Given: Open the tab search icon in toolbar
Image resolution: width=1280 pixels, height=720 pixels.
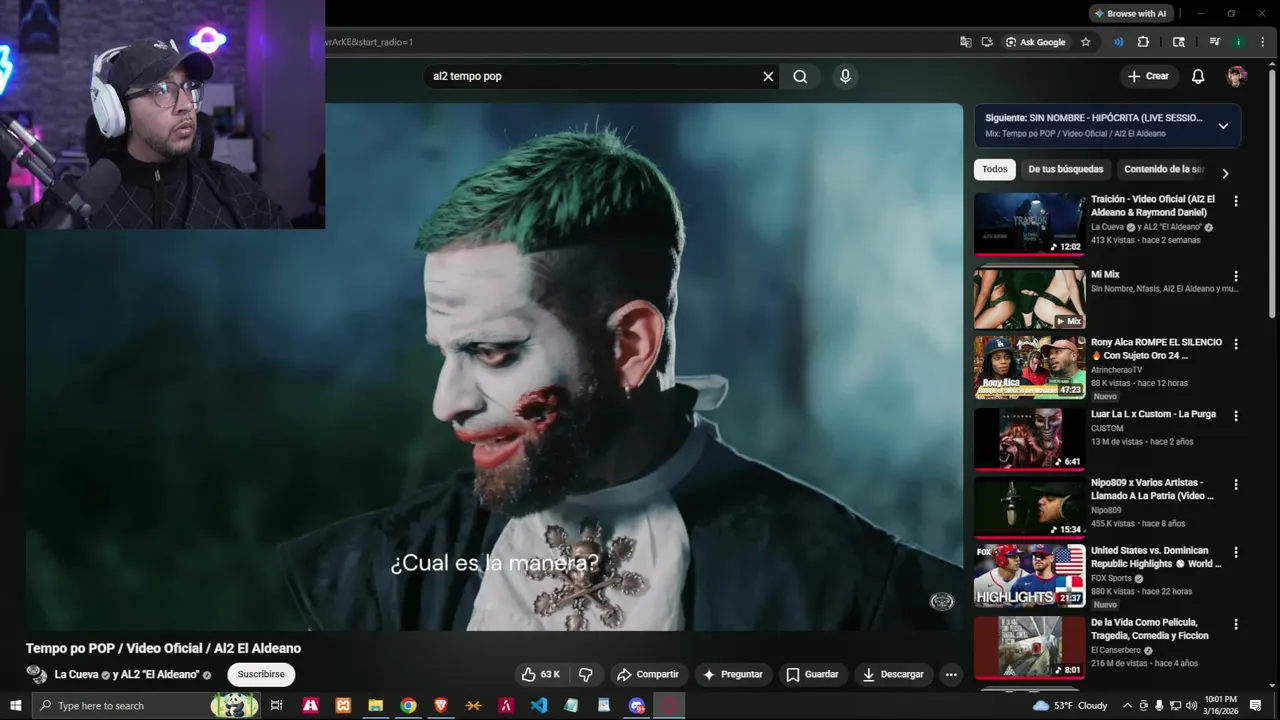Looking at the screenshot, I should 1178,42.
